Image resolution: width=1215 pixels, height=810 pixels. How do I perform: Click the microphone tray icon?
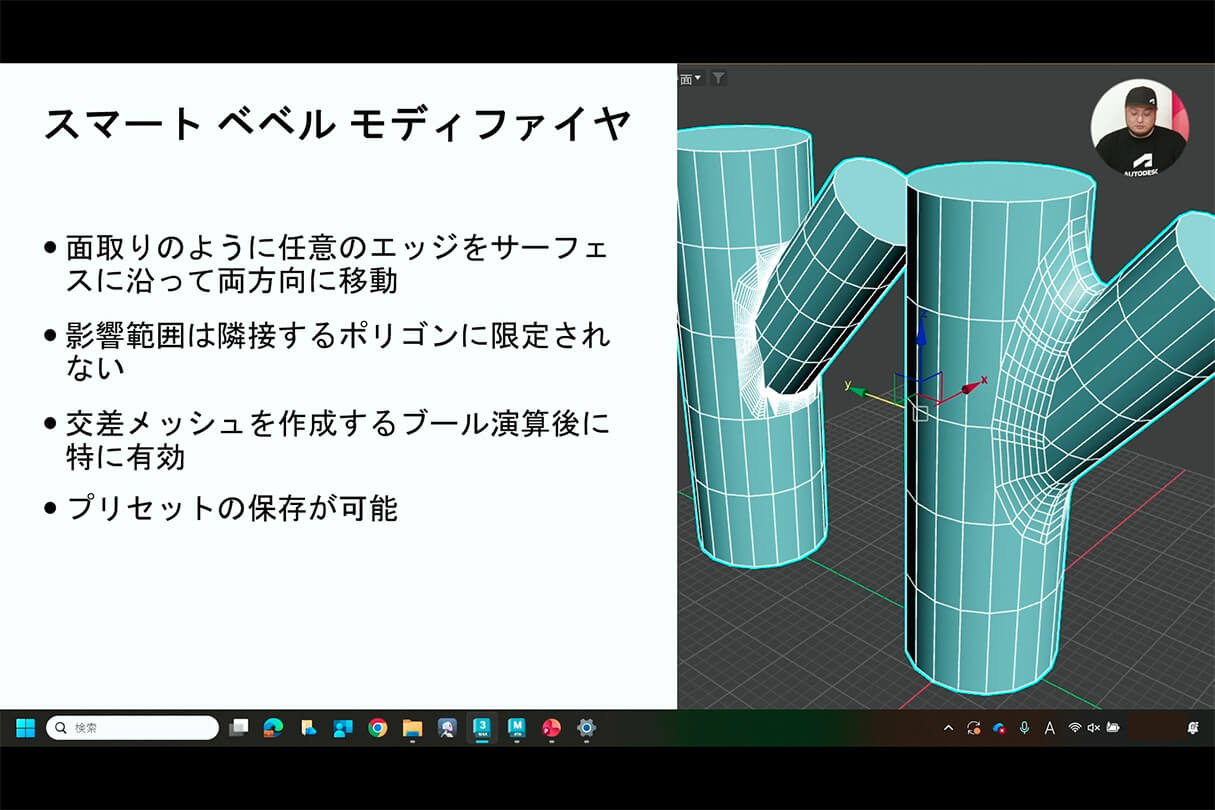[x=1024, y=728]
